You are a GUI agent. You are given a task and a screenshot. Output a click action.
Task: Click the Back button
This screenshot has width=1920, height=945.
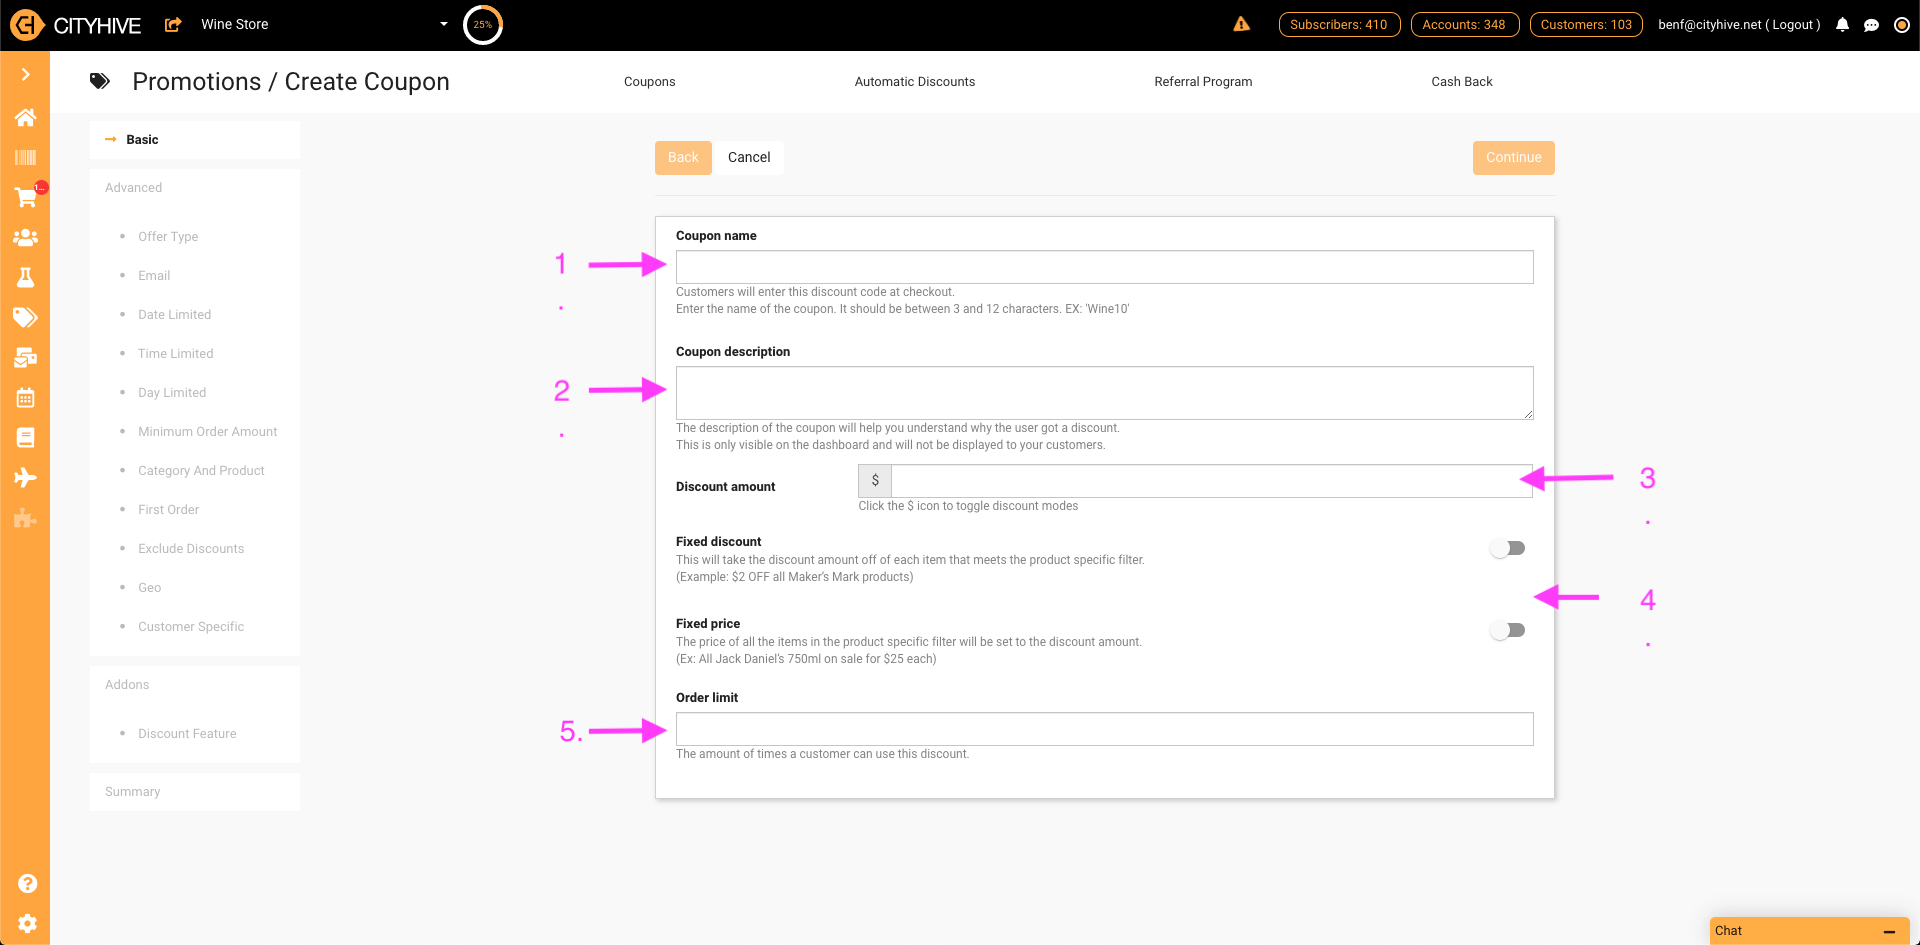tap(683, 158)
